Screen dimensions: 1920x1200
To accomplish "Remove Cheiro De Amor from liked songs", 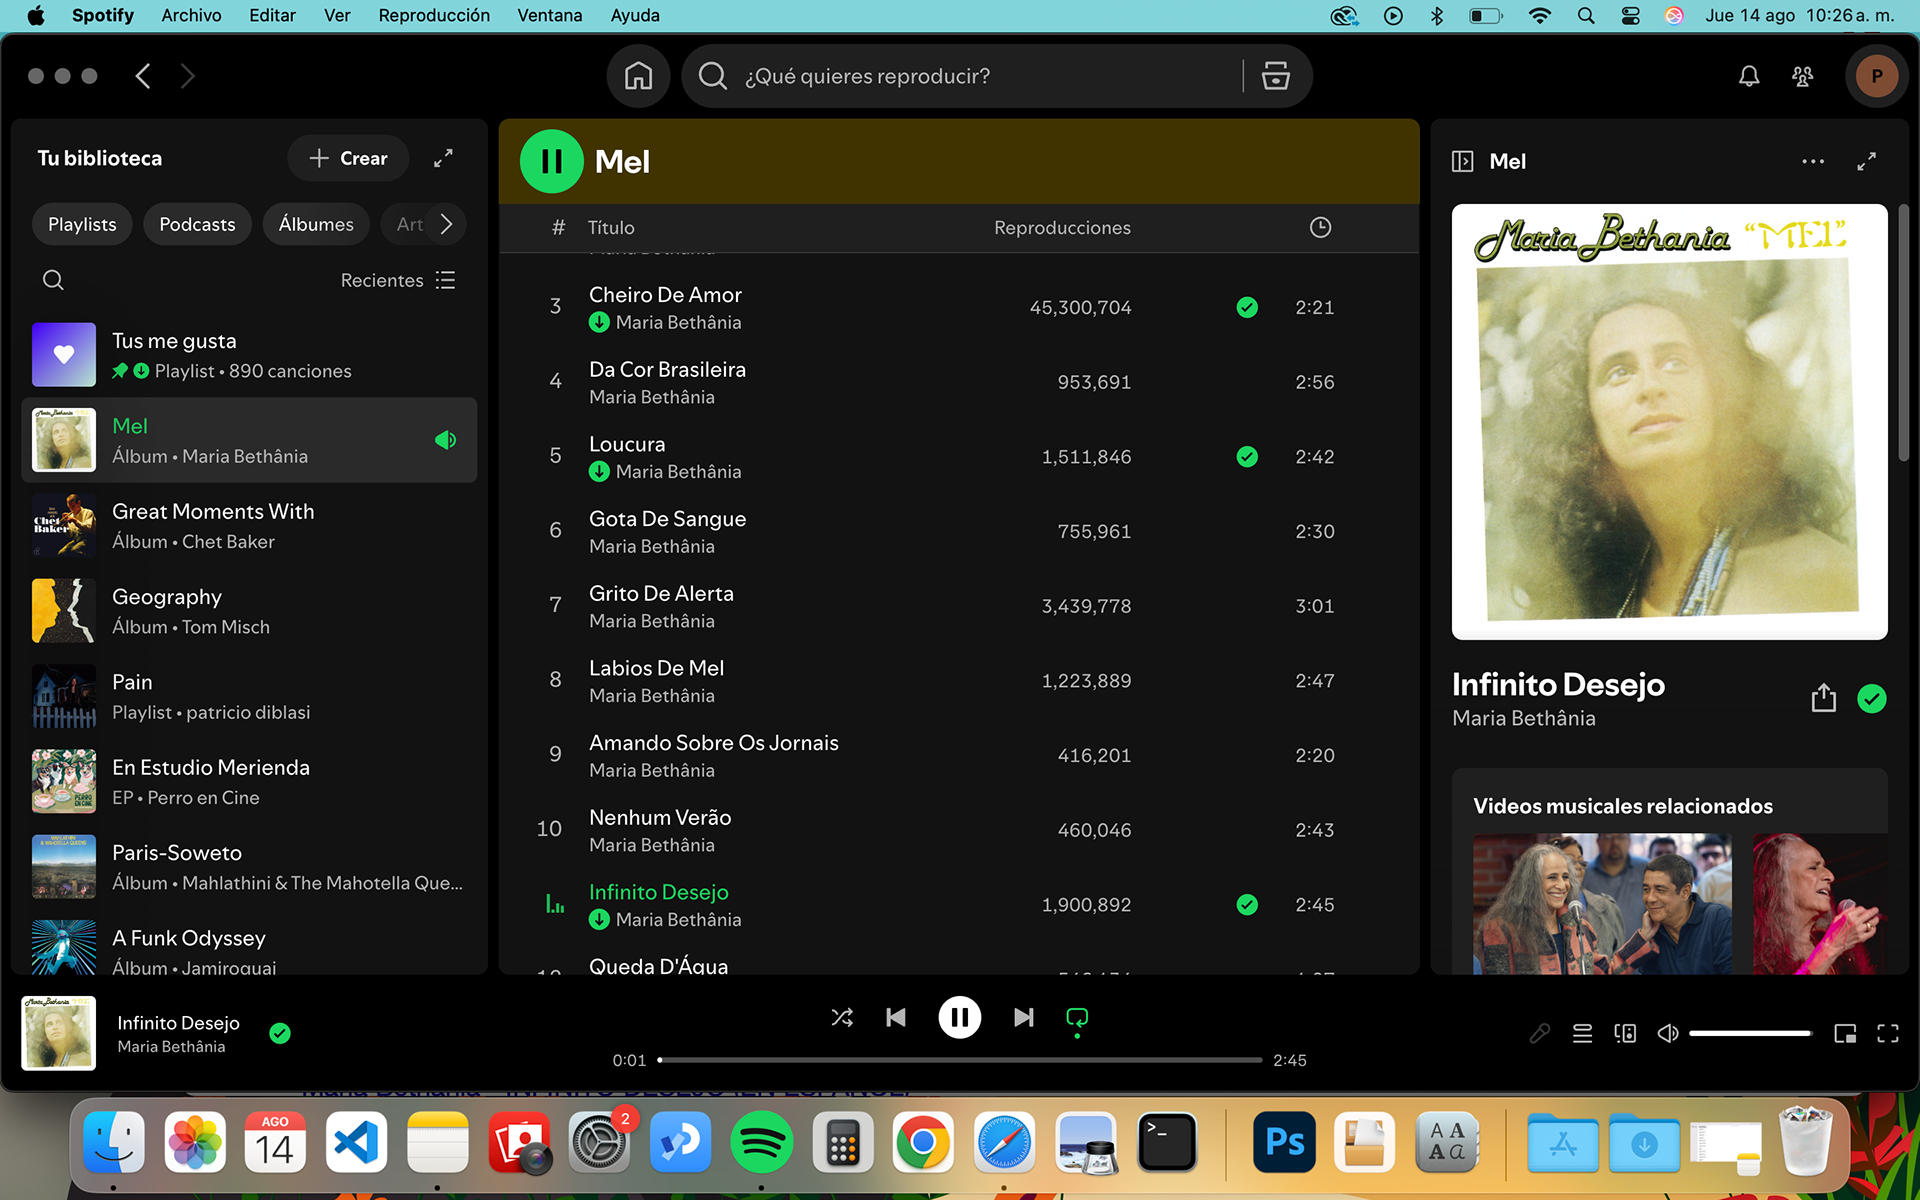I will coord(1247,307).
